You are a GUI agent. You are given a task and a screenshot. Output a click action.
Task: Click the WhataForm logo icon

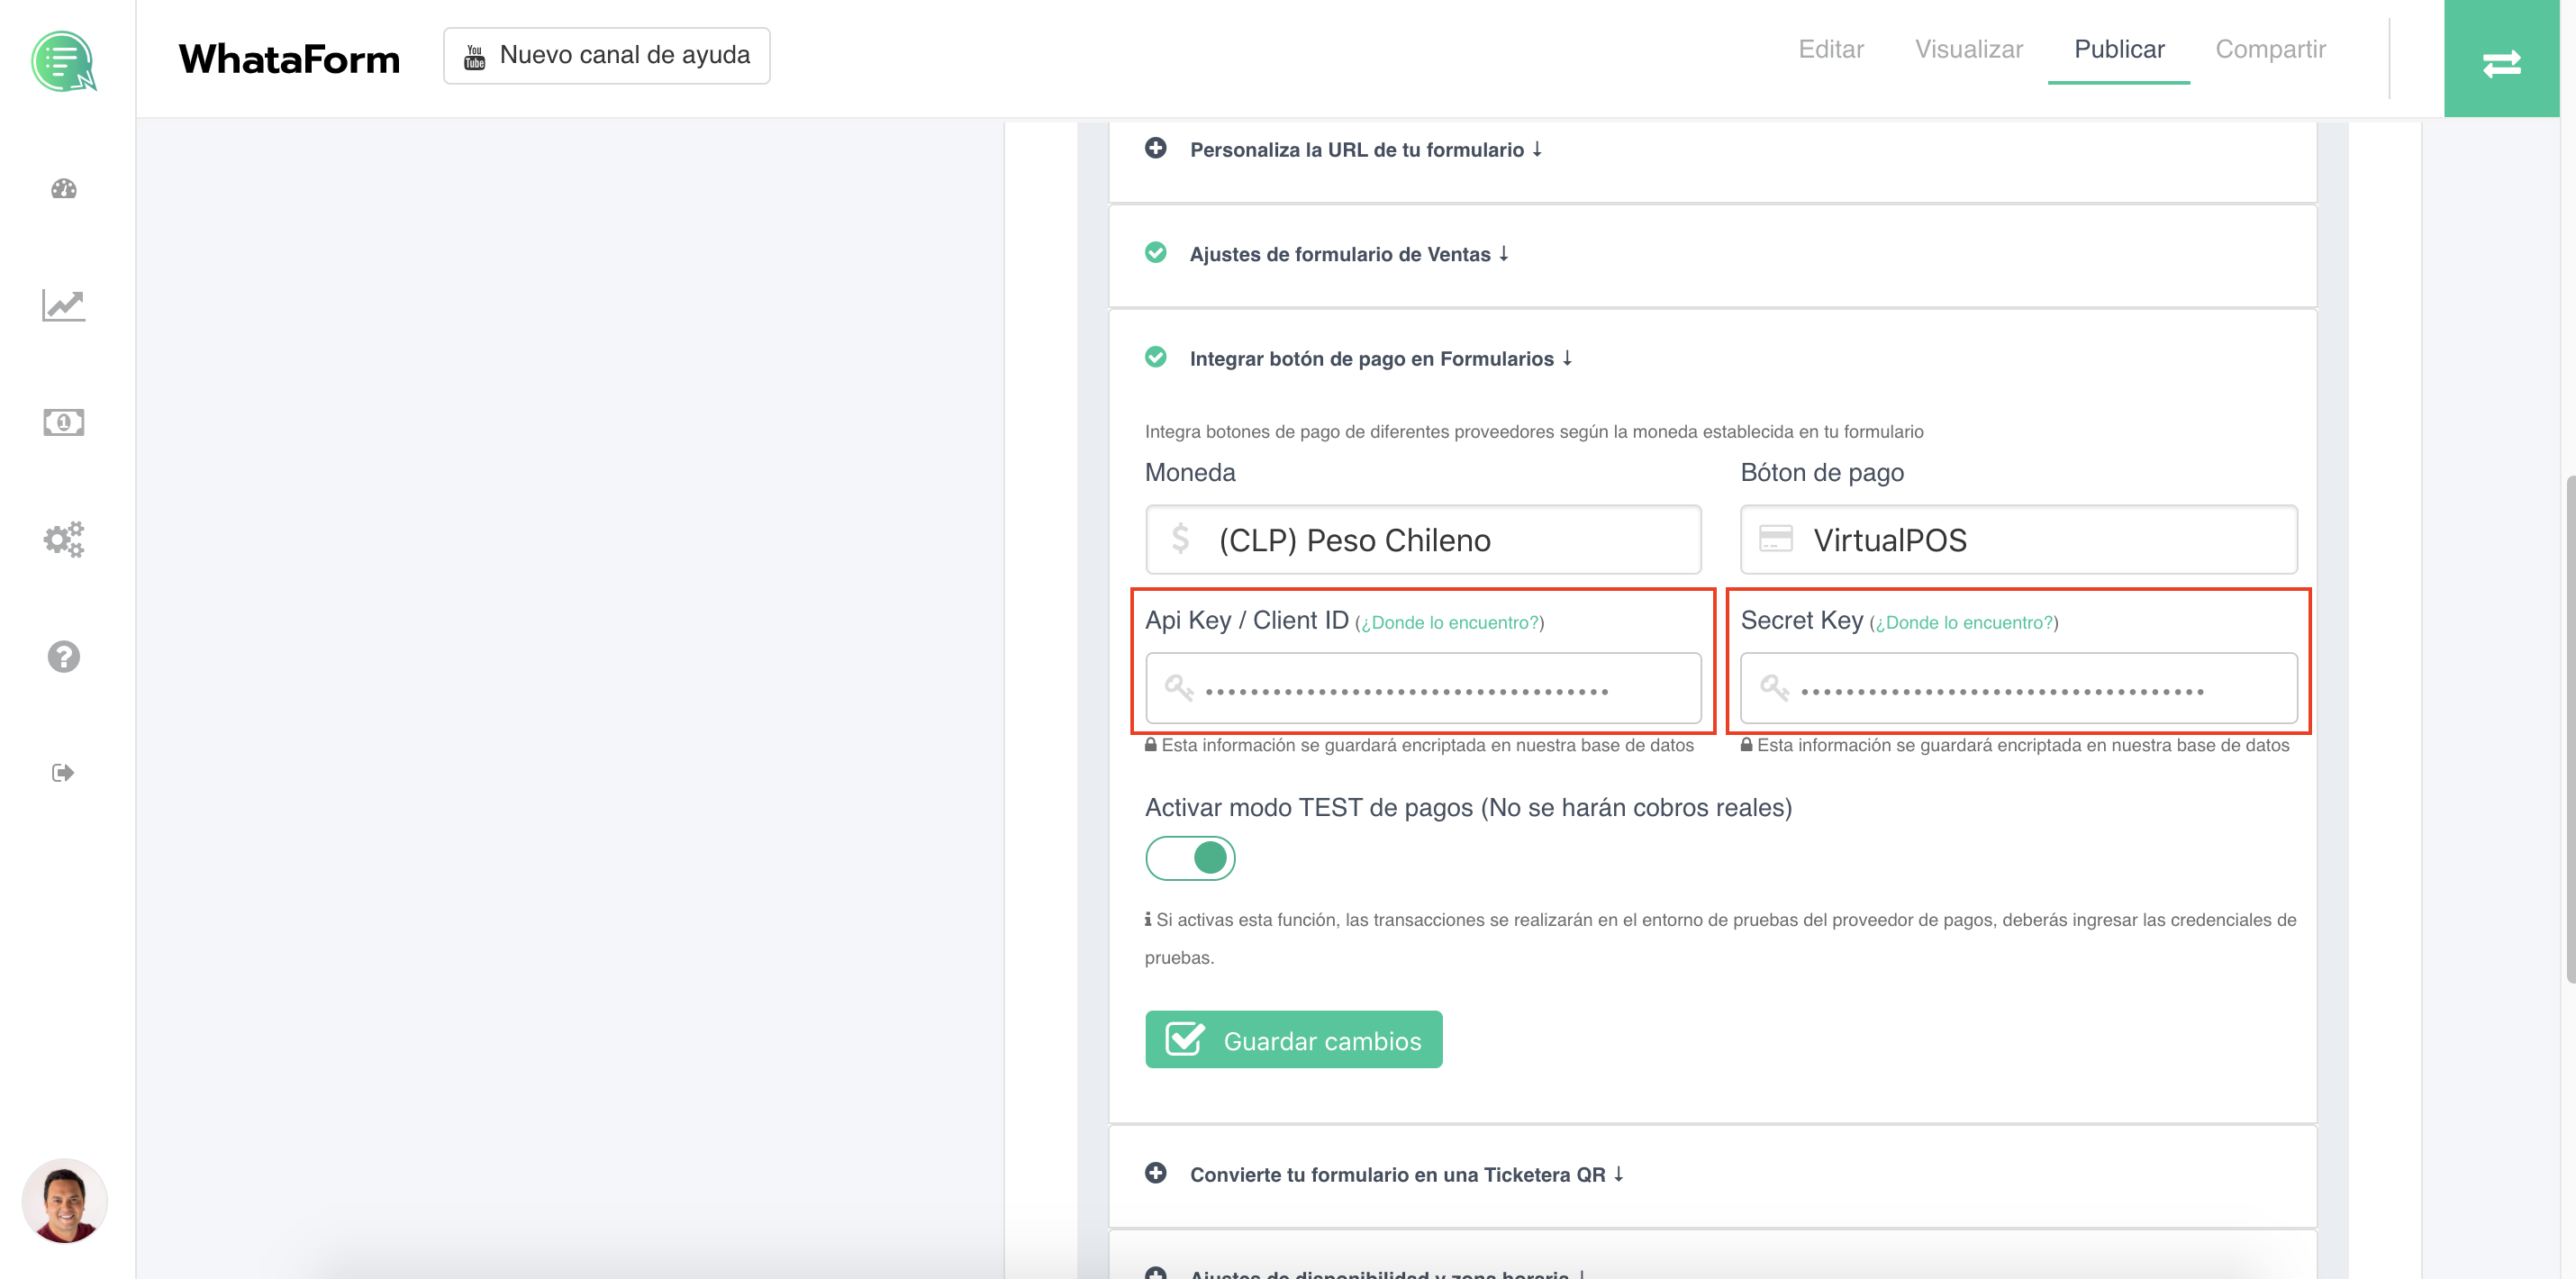point(64,62)
